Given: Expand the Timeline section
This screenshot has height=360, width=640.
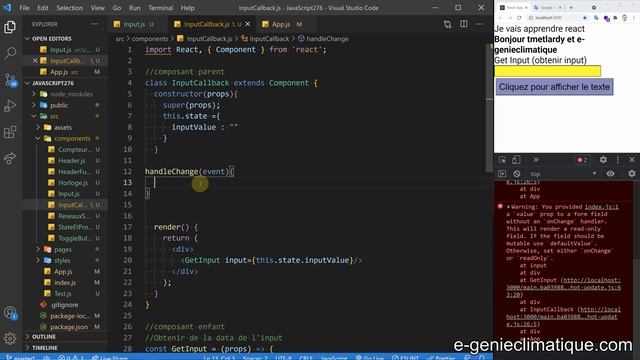Looking at the screenshot, I should click(44, 348).
